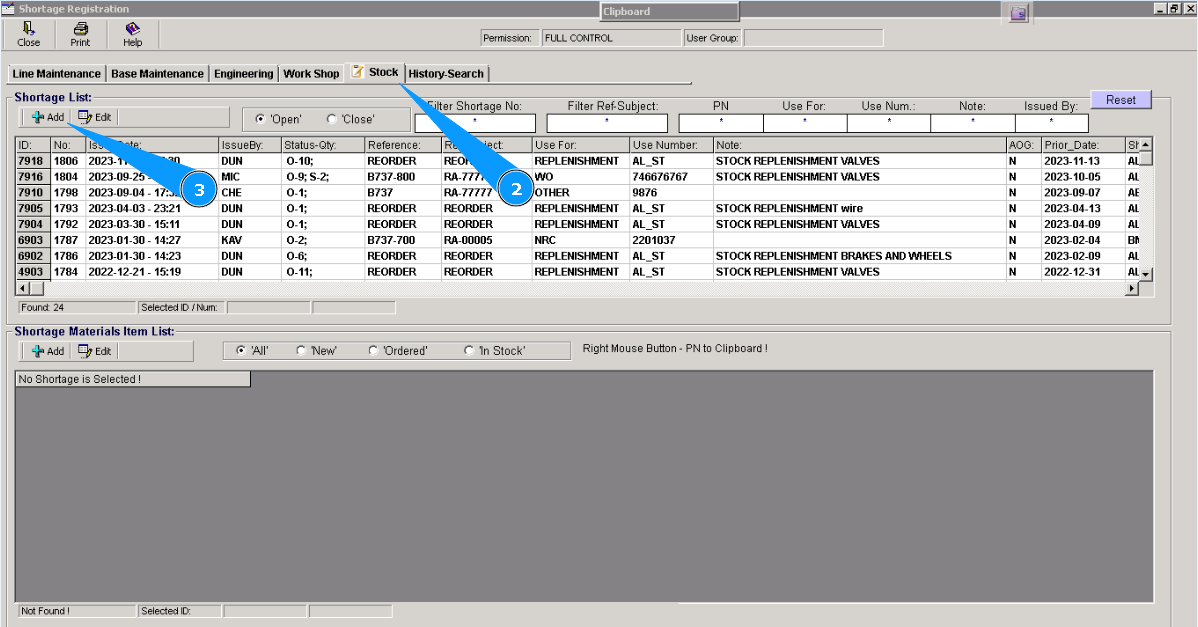The image size is (1198, 627).
Task: Click the Print toolbar icon
Action: (80, 34)
